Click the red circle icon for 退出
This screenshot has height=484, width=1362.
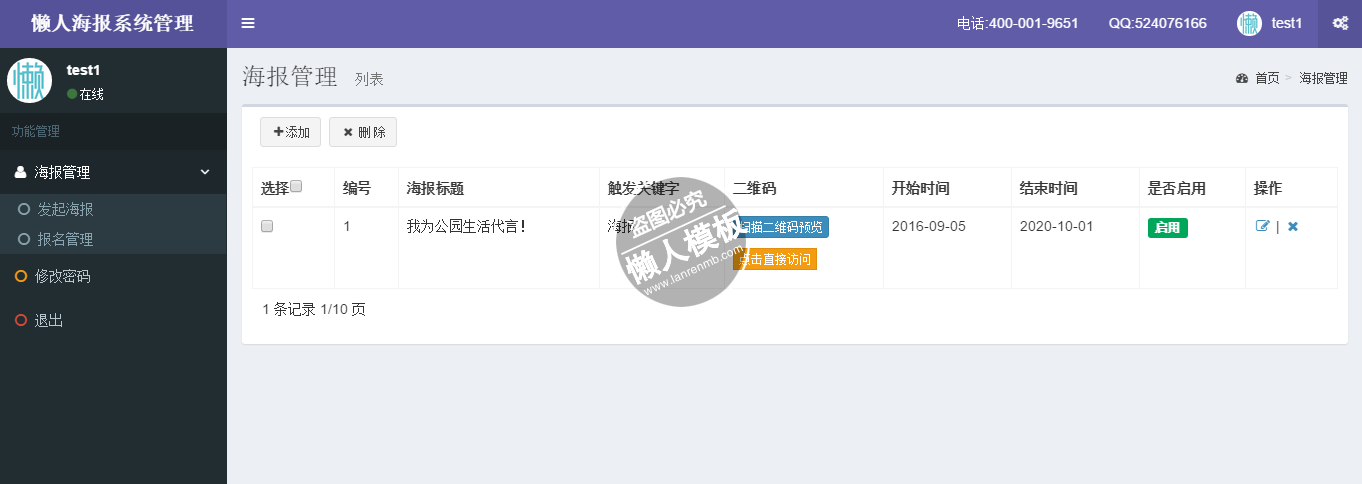point(21,320)
